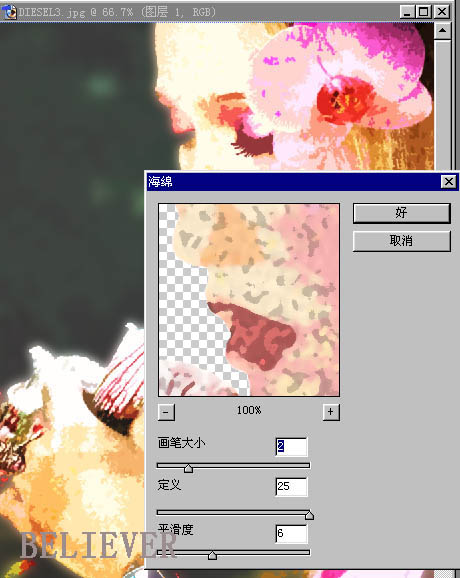This screenshot has height=578, width=460.
Task: Click the DIESEL3.jpg document icon in title bar
Action: 9,12
